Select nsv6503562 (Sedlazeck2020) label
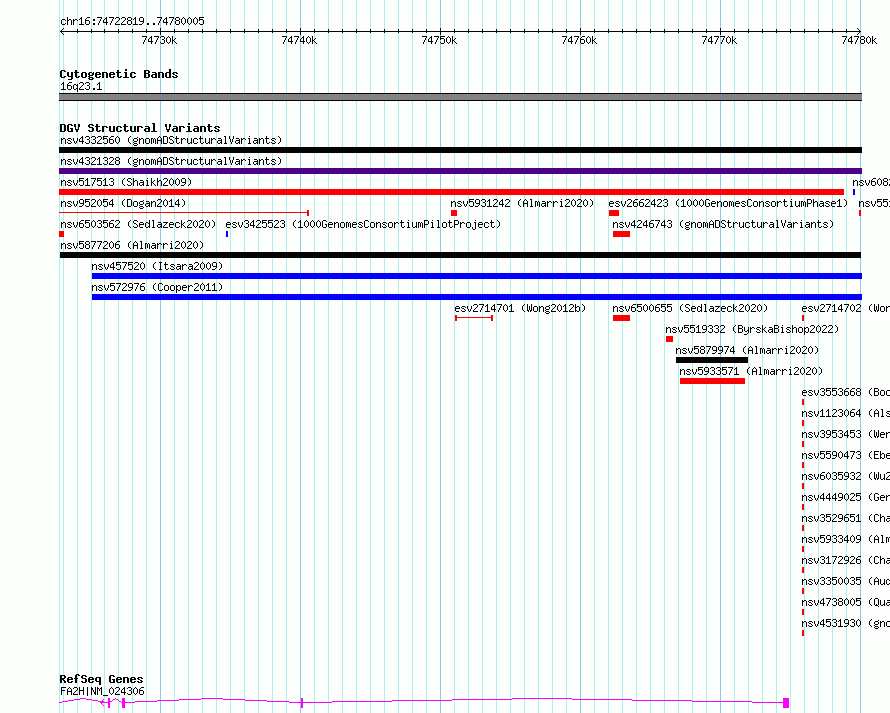The image size is (890, 713). pos(138,224)
